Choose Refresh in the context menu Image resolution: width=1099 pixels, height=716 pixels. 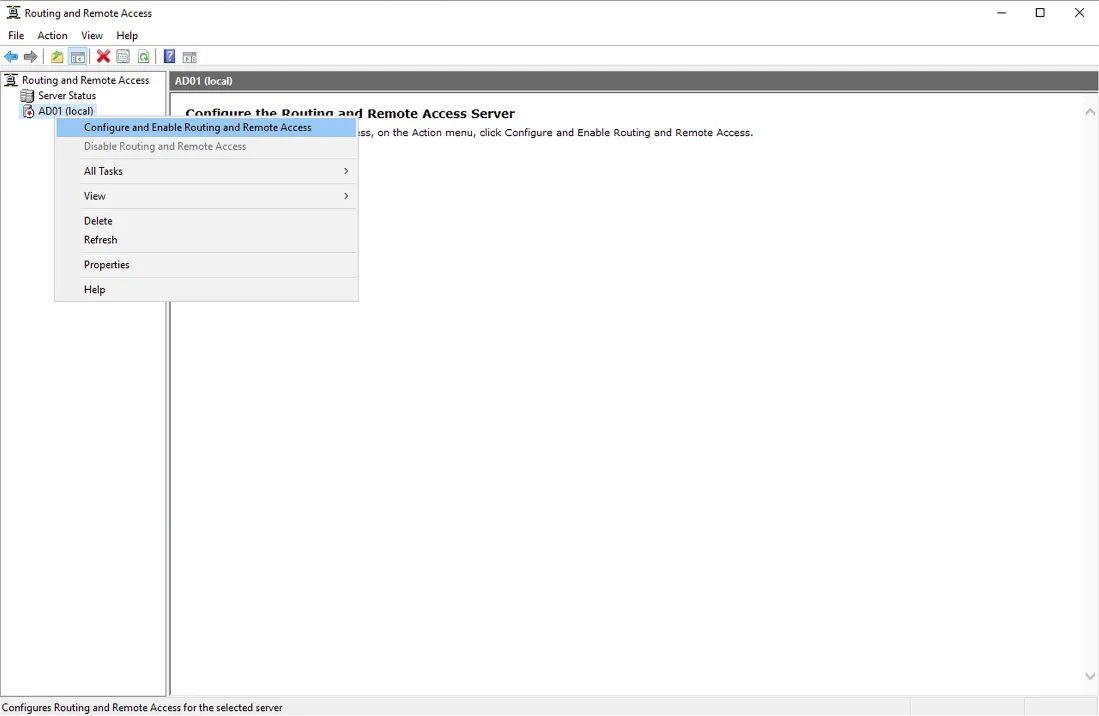101,240
